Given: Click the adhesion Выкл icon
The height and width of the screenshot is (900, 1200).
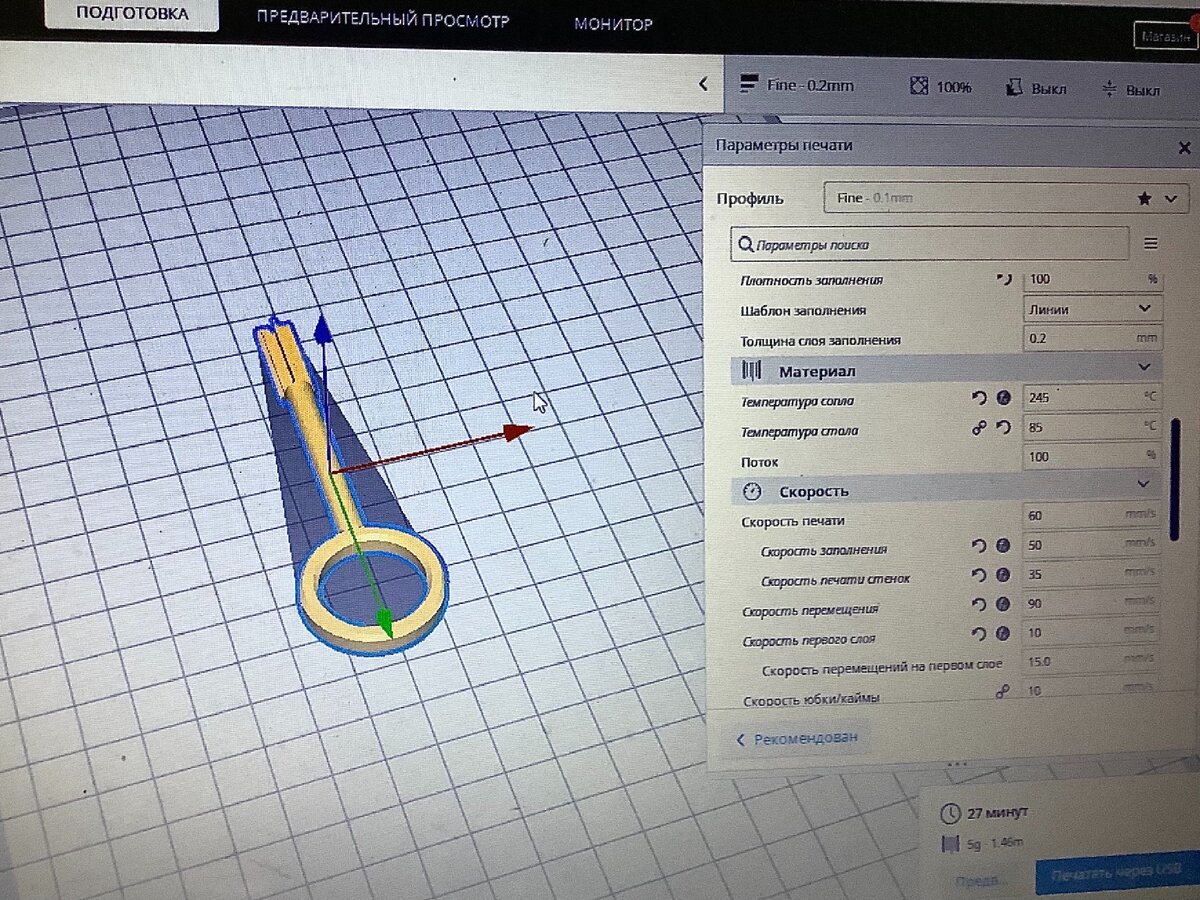Looking at the screenshot, I should click(x=1109, y=89).
